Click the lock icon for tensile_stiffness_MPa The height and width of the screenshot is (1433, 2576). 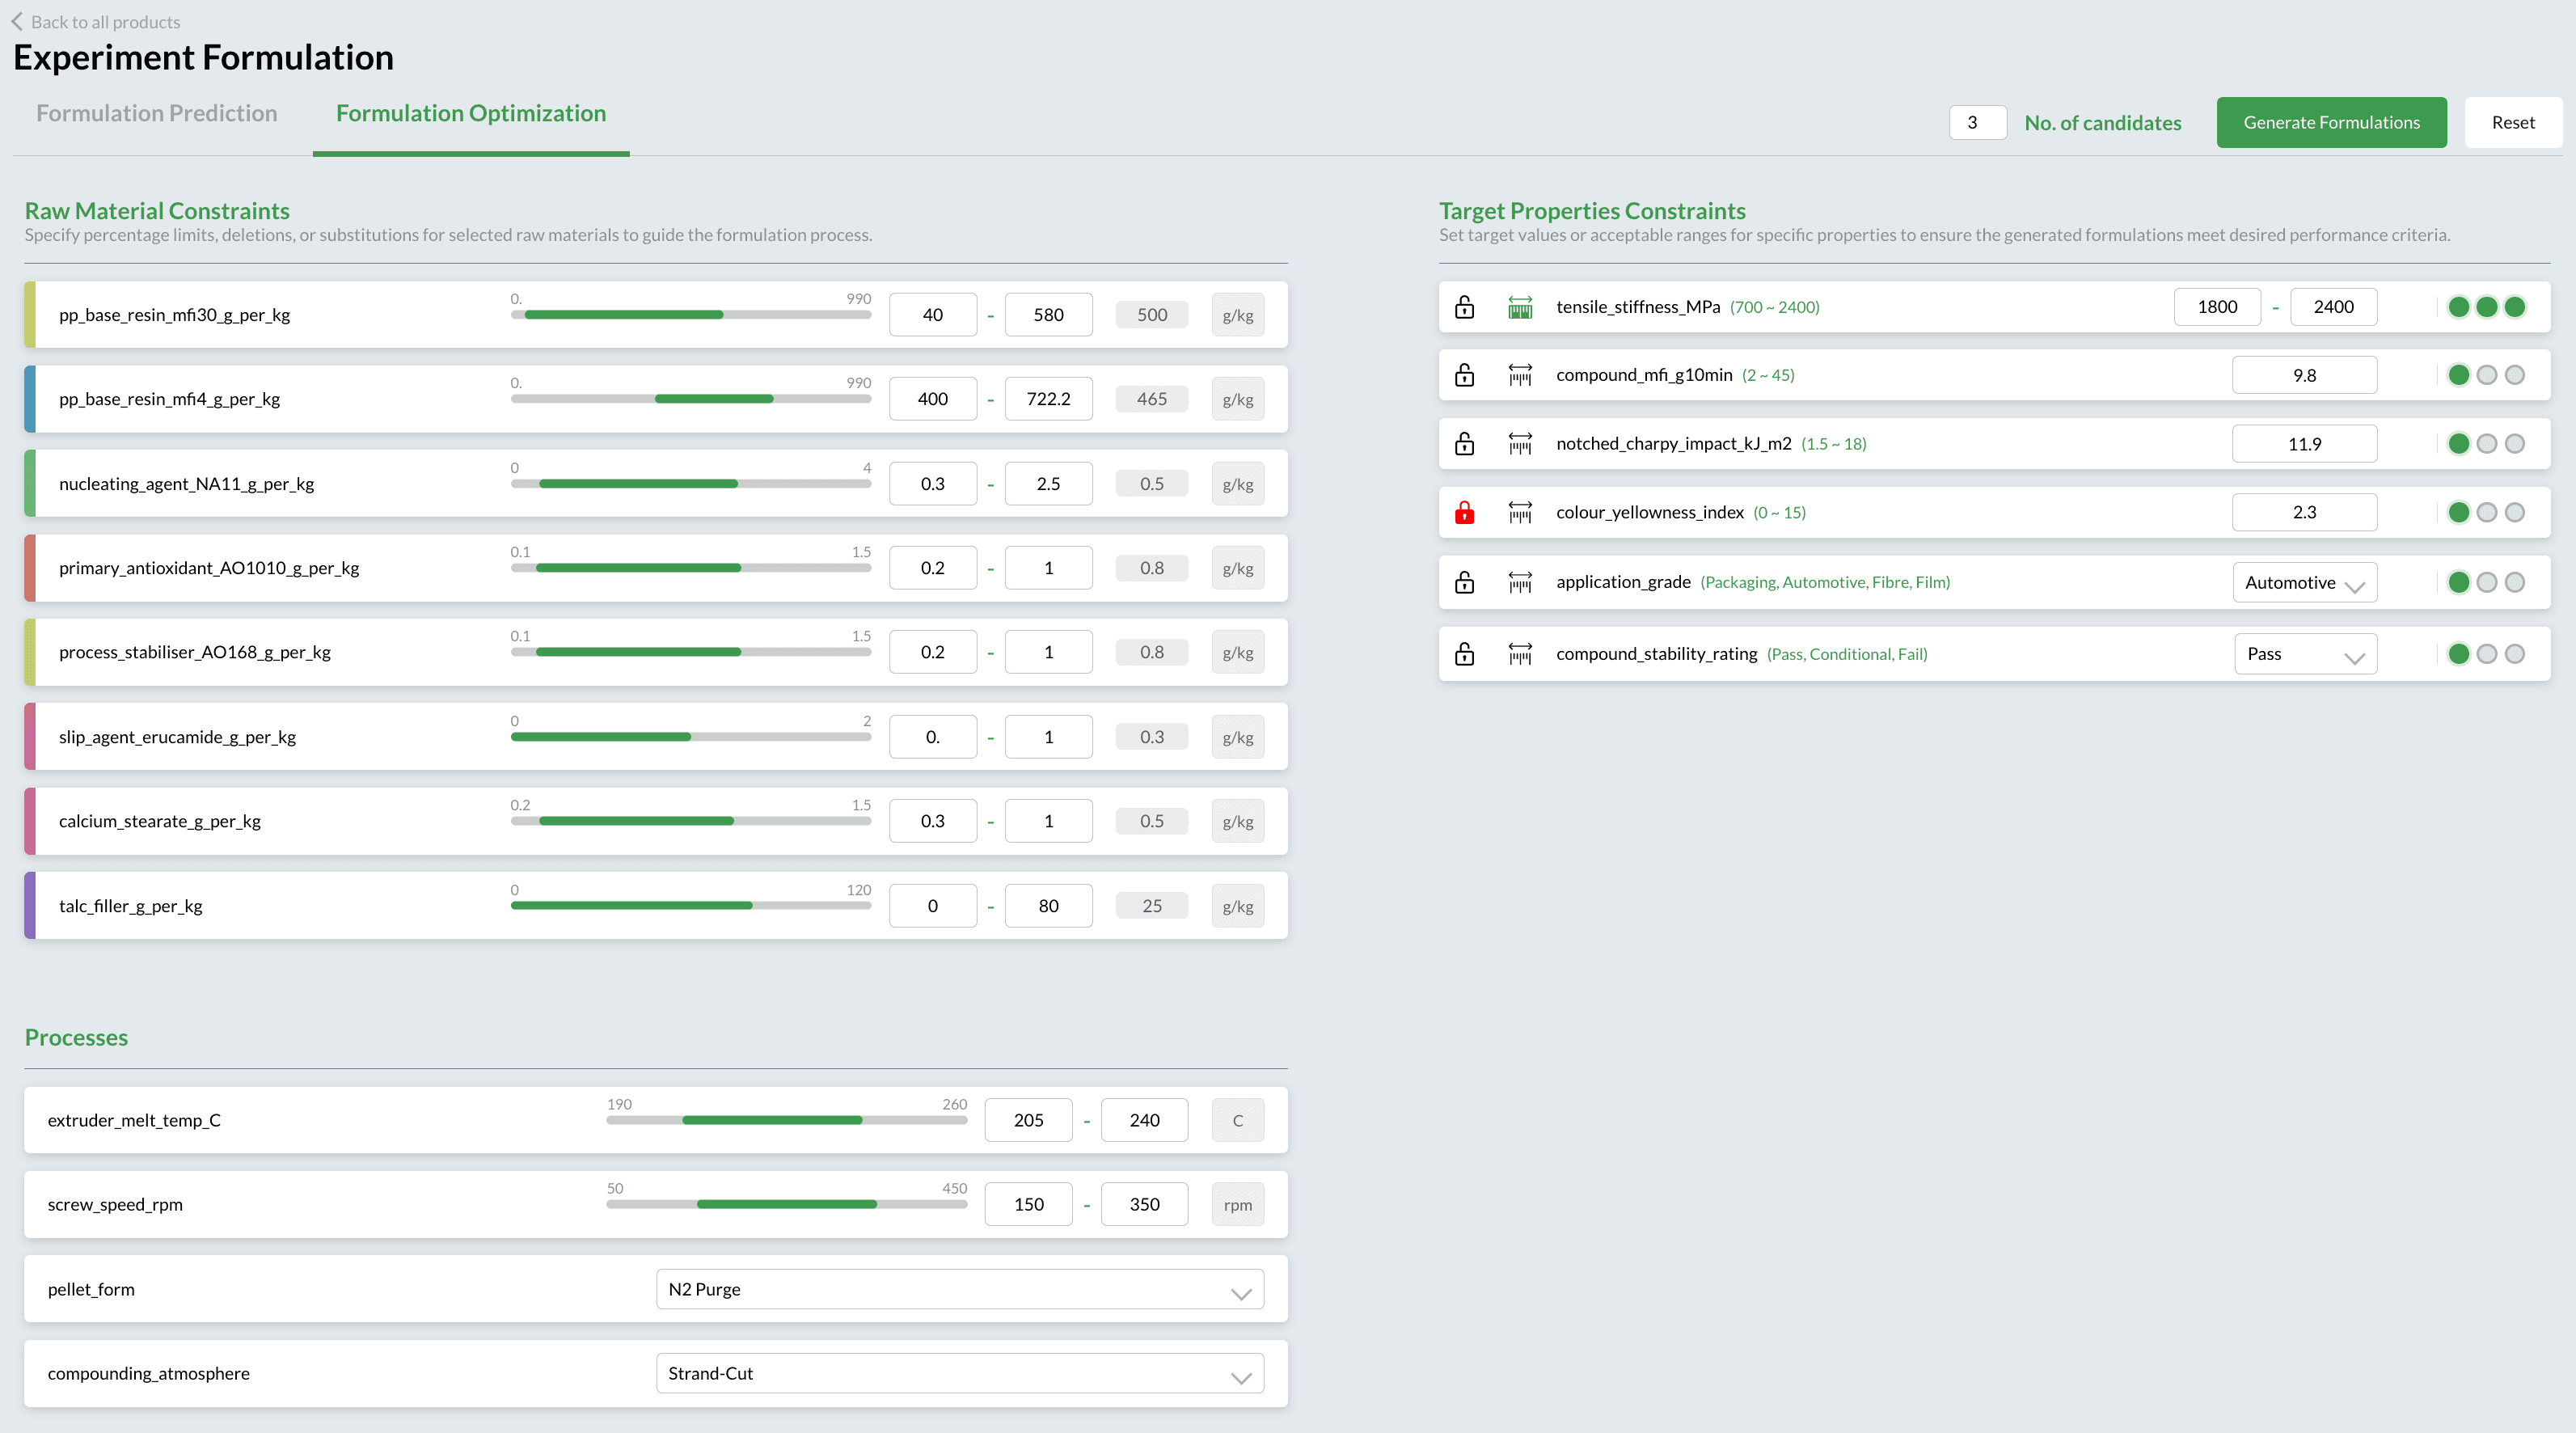(x=1464, y=307)
